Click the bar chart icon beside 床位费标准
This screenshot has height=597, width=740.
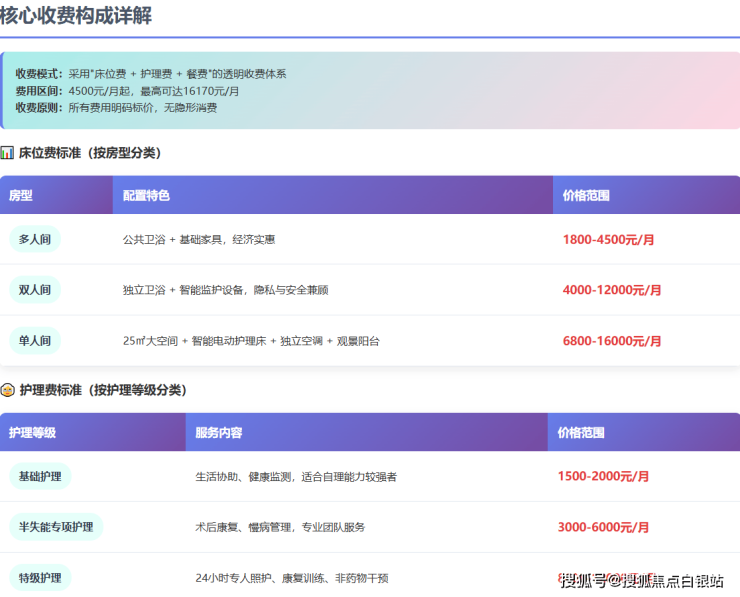coord(7,153)
